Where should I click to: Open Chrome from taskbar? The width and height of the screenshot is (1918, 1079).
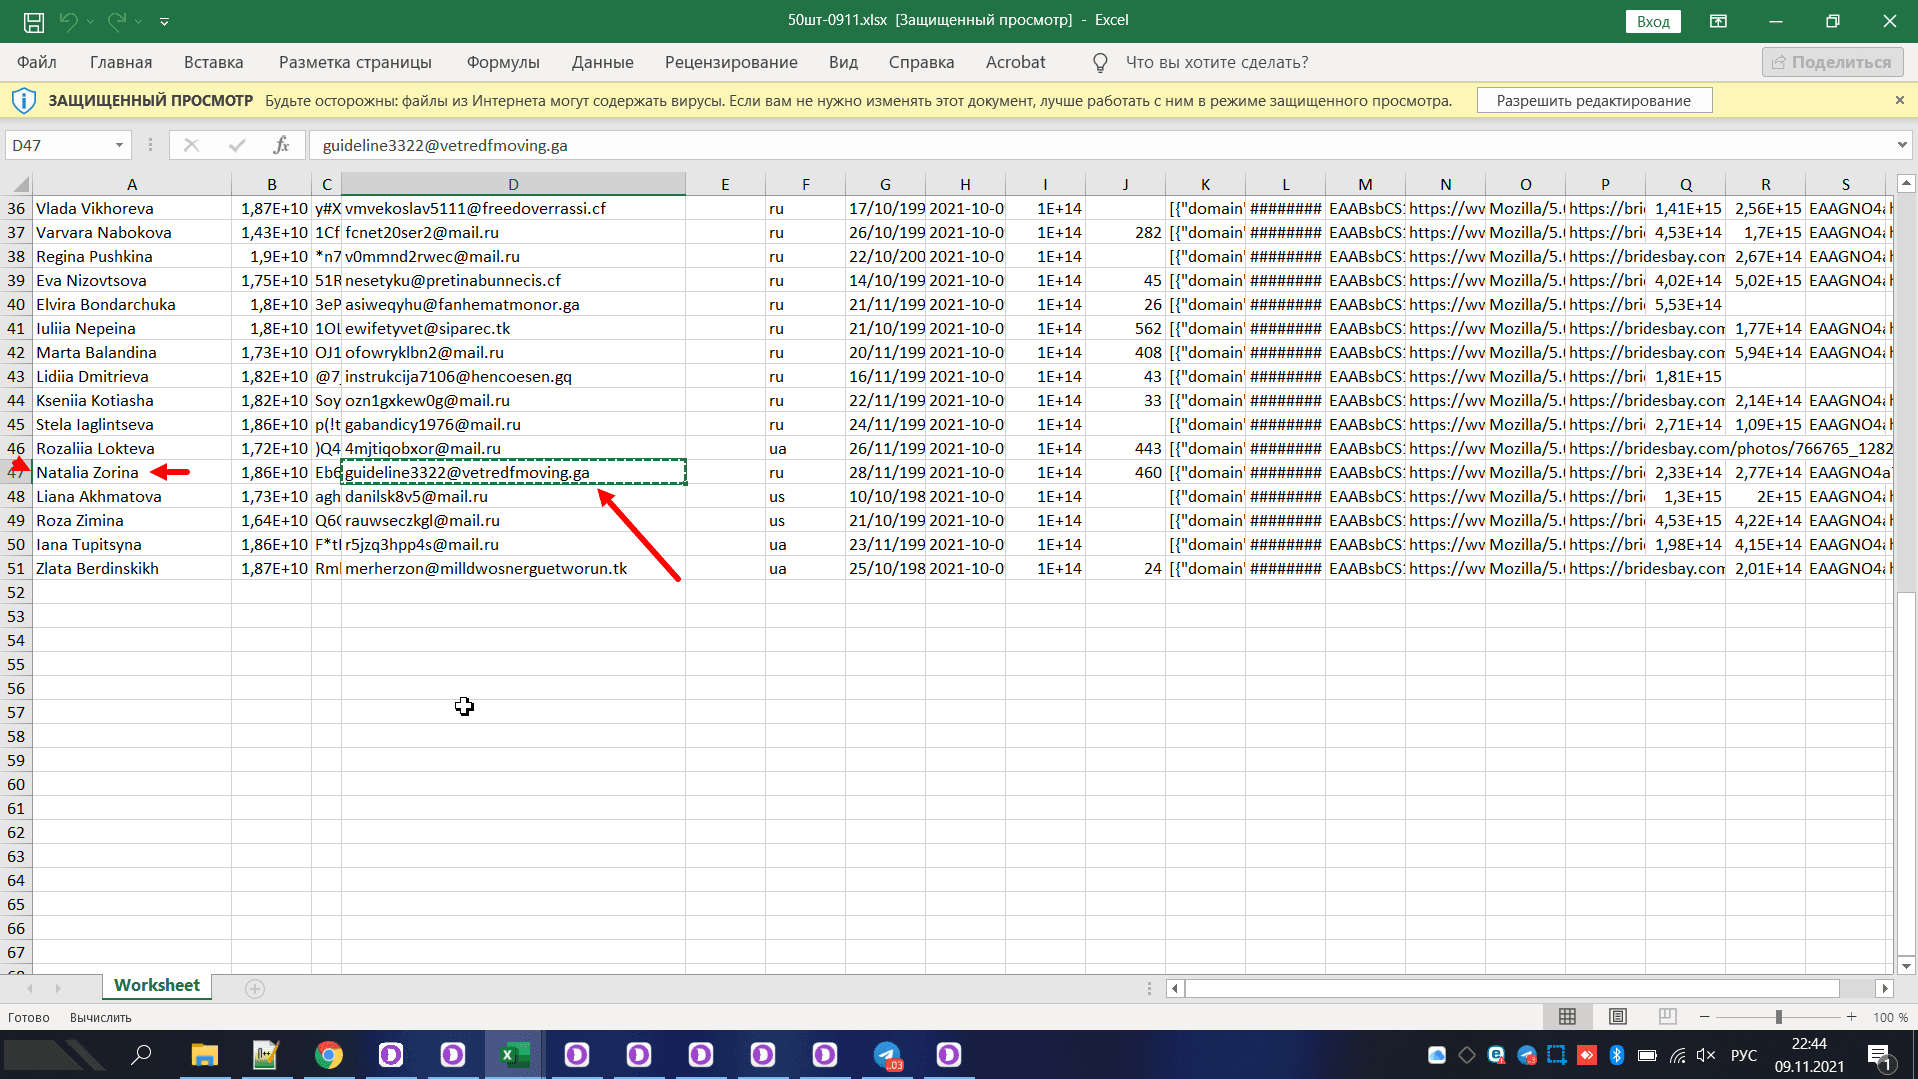[328, 1055]
